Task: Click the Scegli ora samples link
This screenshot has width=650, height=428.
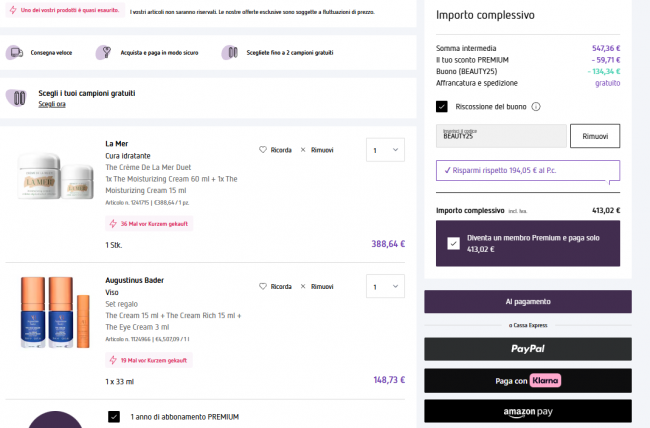Action: pyautogui.click(x=53, y=104)
